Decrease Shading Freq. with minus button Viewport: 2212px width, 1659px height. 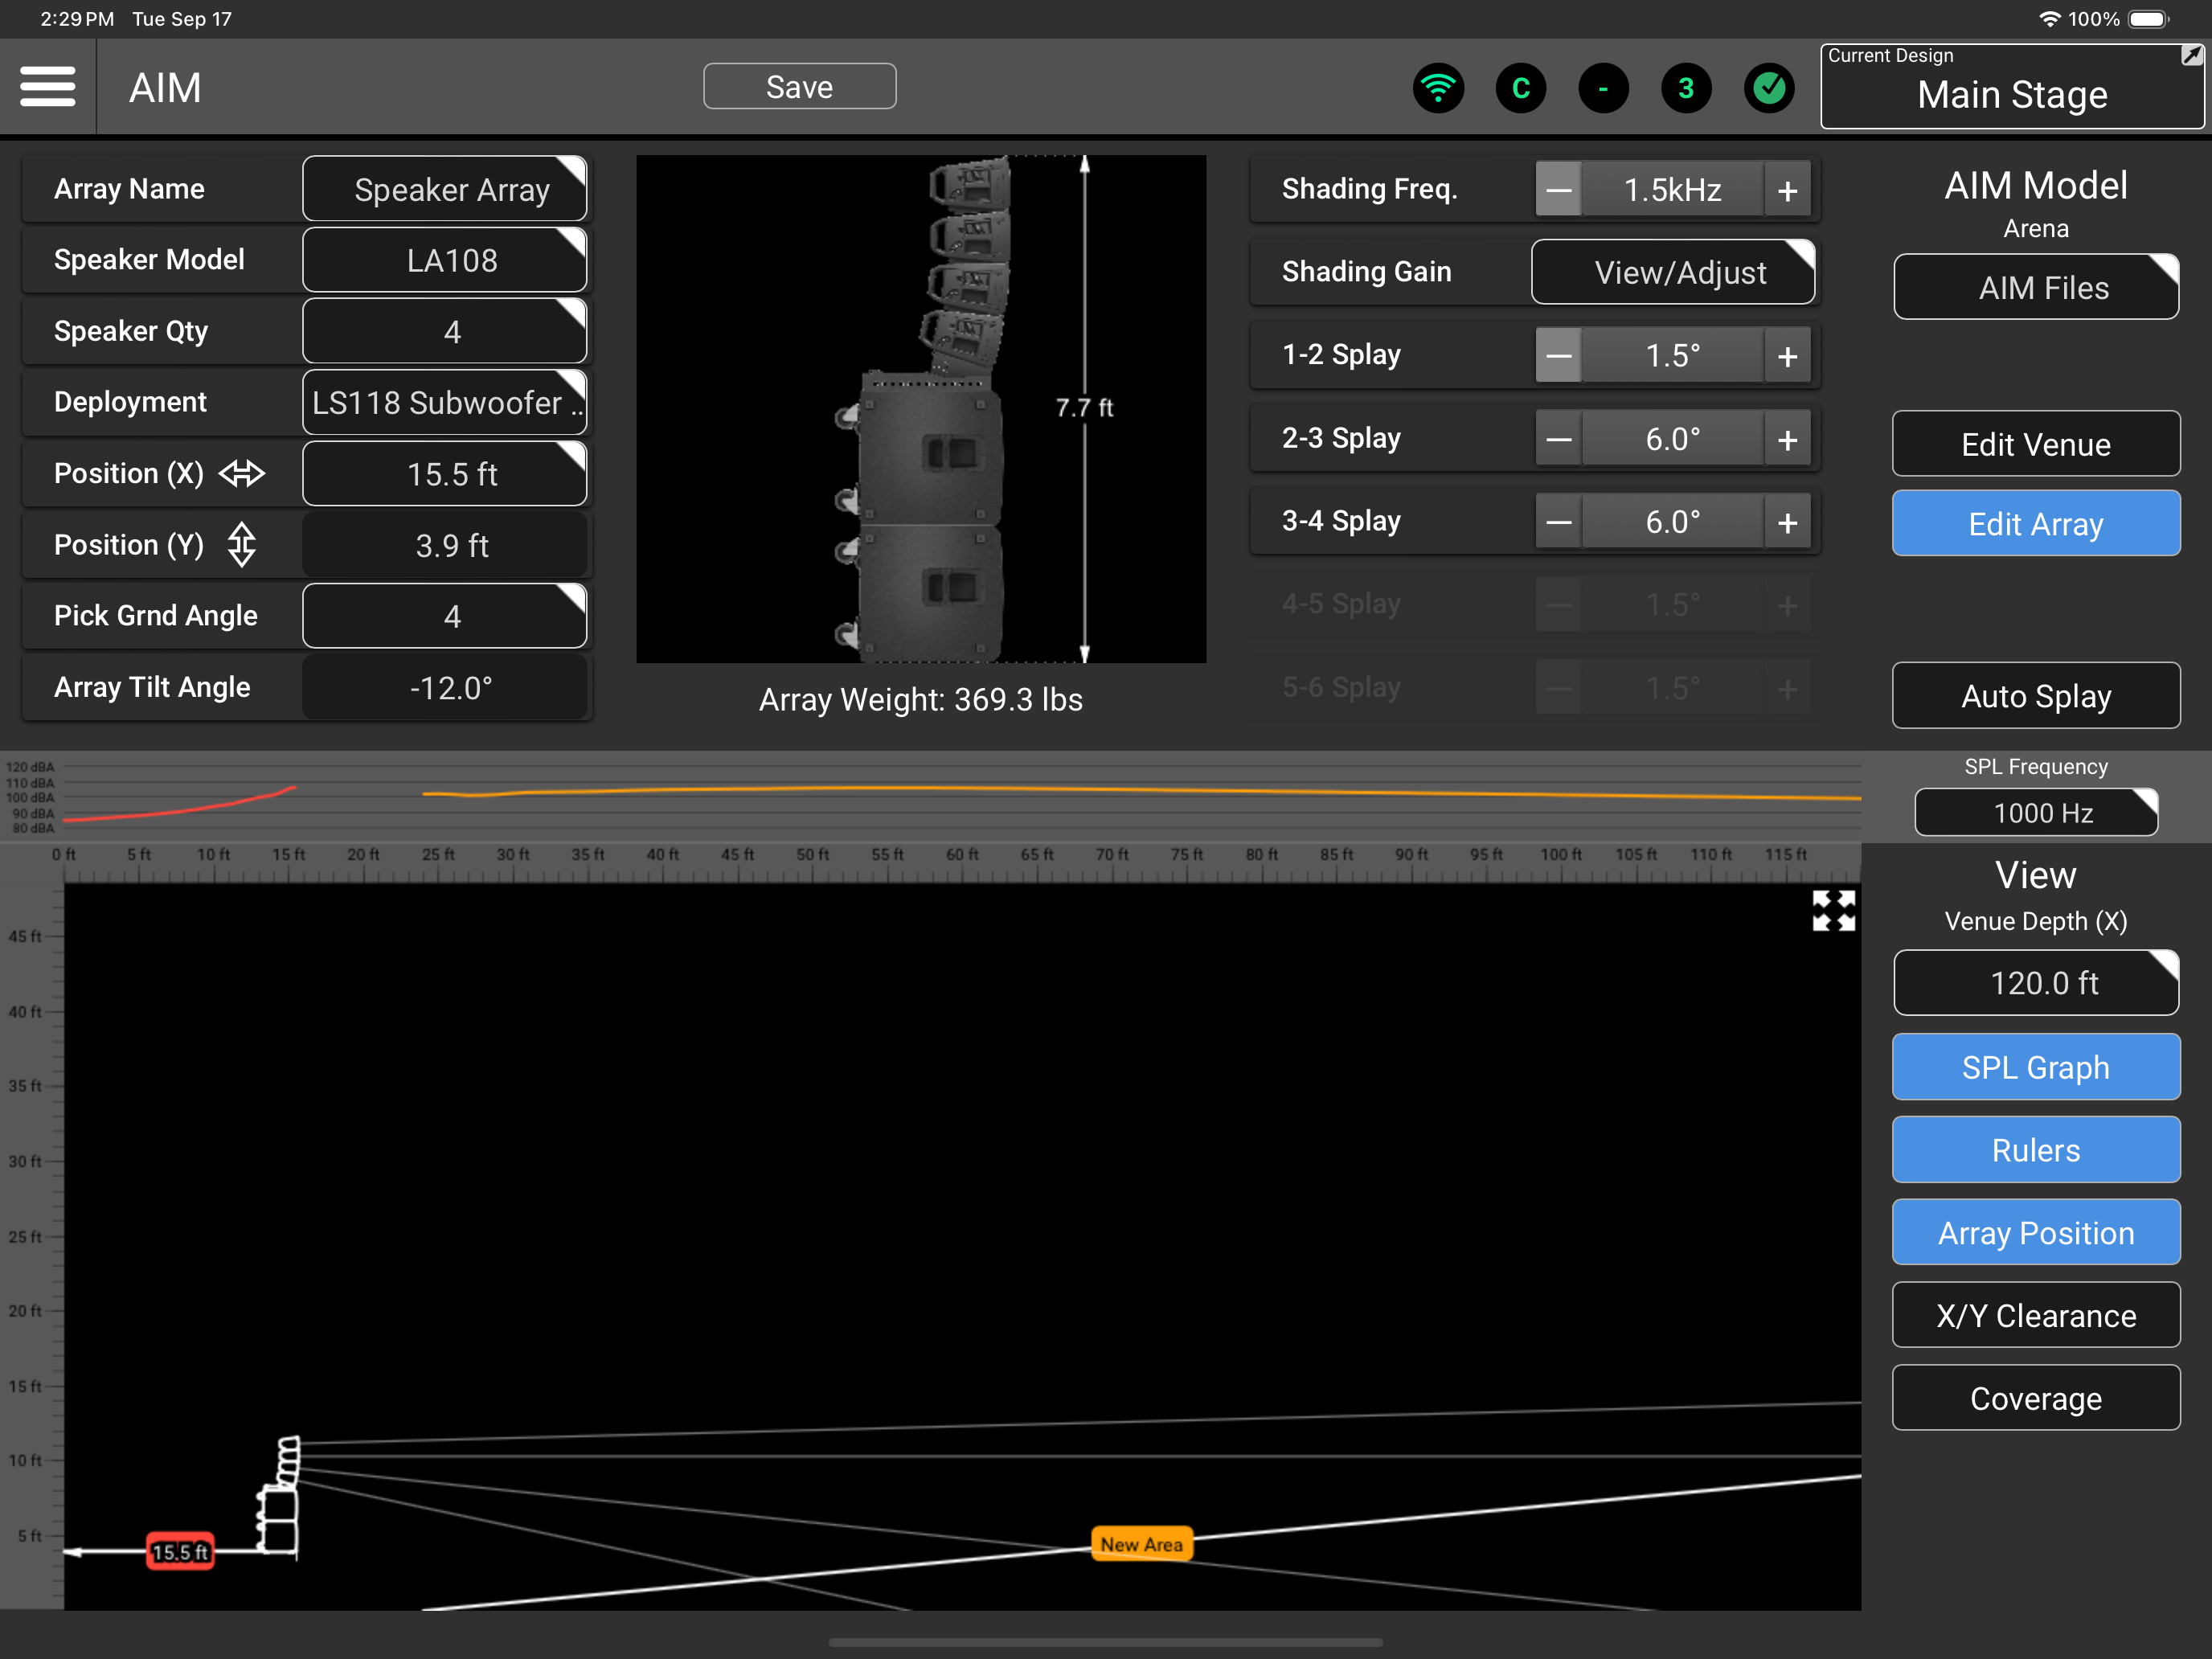tap(1558, 189)
